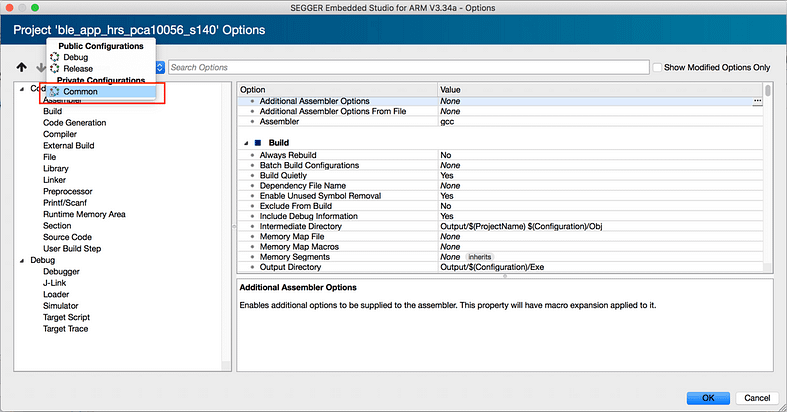
Task: Collapse the Debug tree section
Action: coord(23,260)
